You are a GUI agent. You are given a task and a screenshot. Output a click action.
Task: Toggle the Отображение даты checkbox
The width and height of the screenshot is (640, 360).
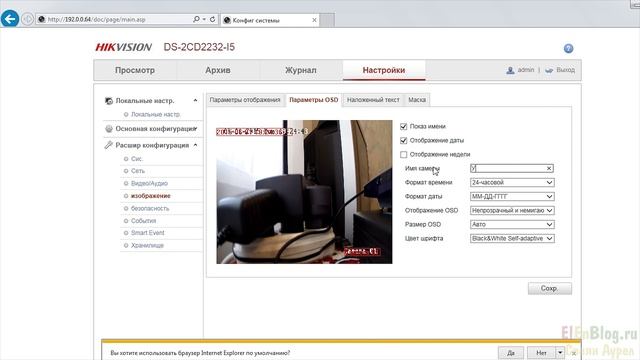(x=404, y=140)
